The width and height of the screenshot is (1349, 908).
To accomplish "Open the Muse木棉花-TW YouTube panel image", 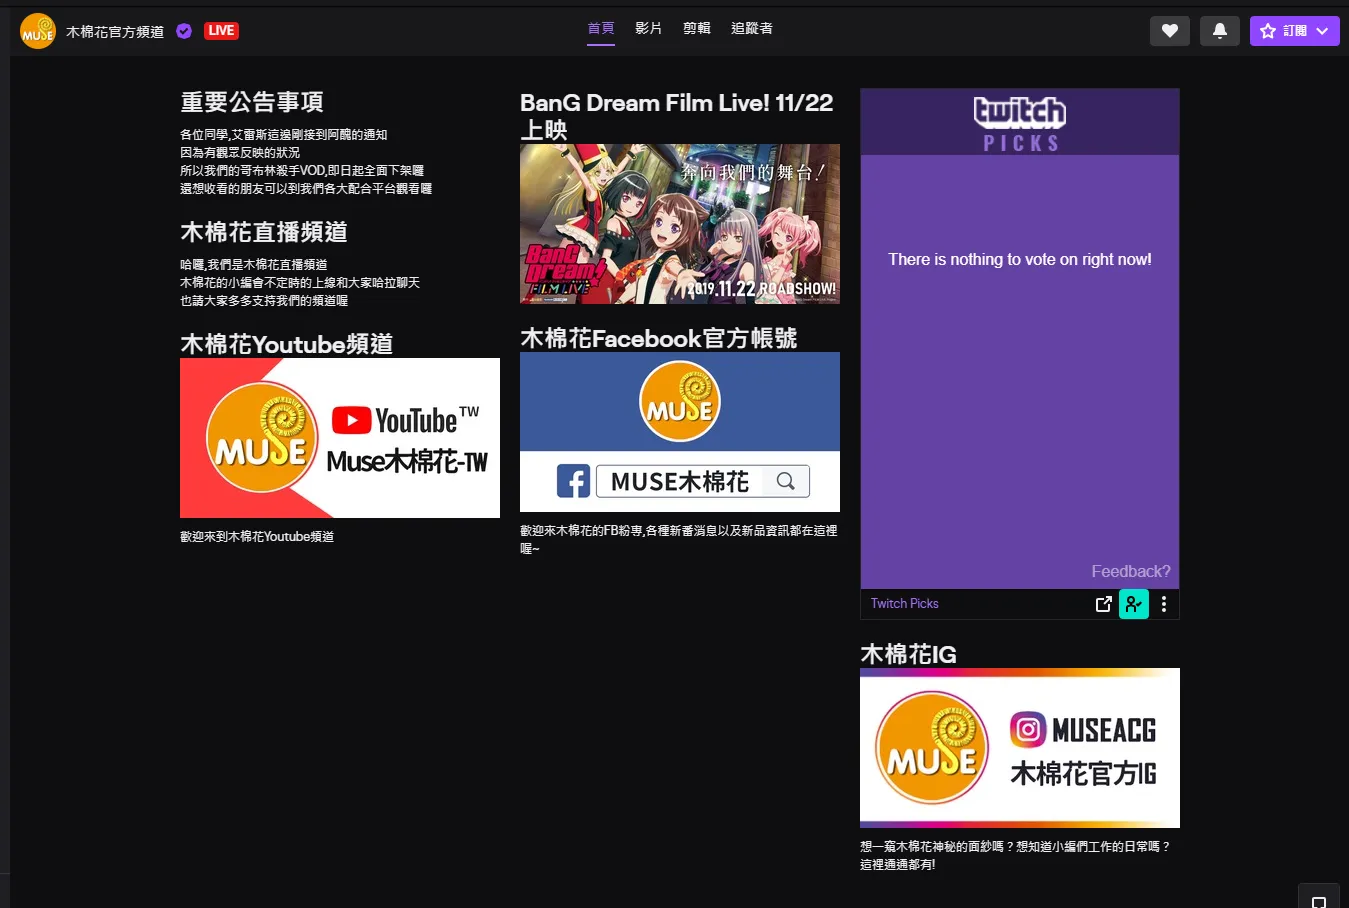I will 339,438.
